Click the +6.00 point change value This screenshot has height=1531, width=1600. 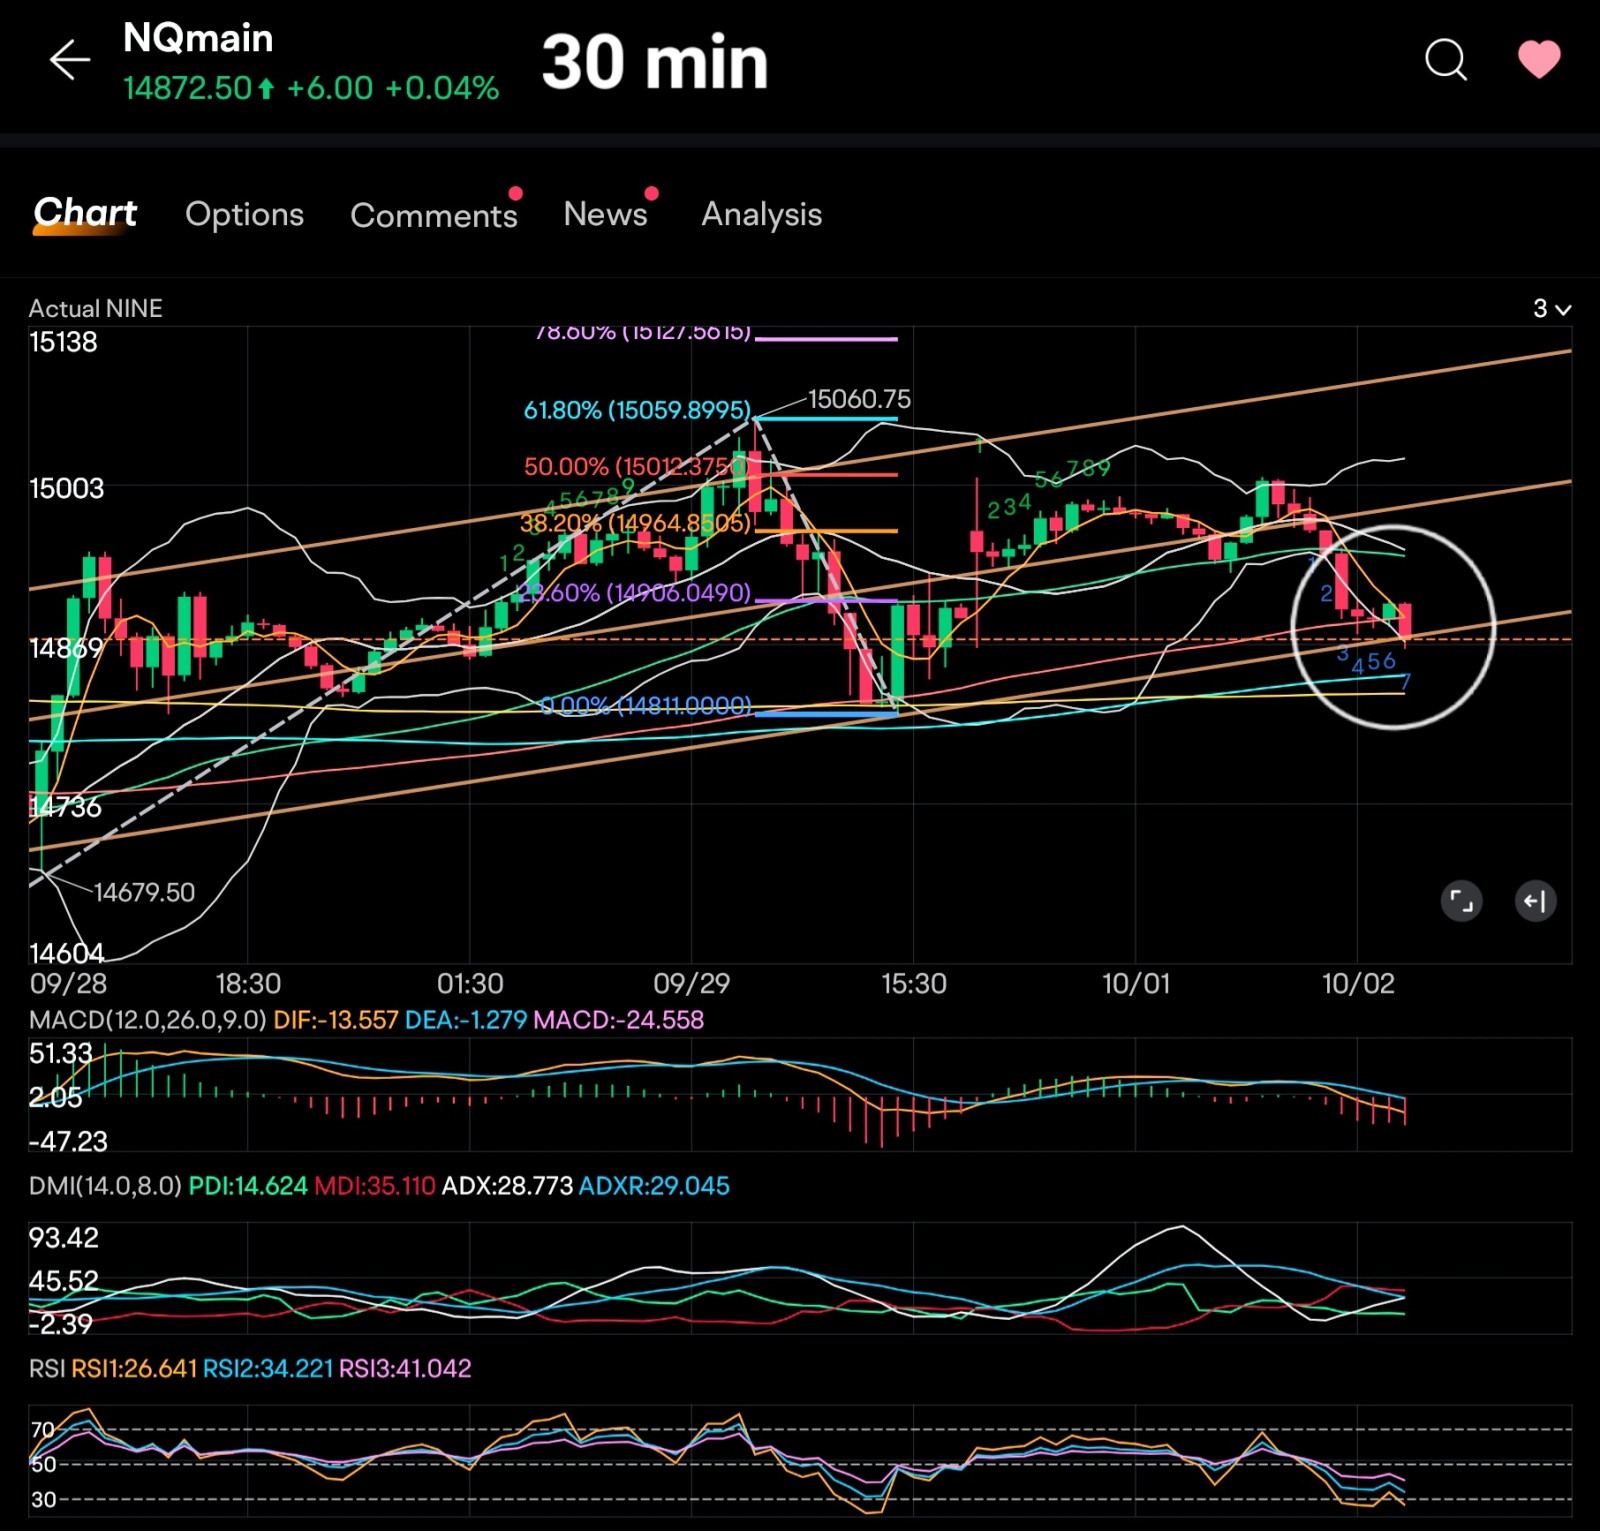[x=330, y=88]
